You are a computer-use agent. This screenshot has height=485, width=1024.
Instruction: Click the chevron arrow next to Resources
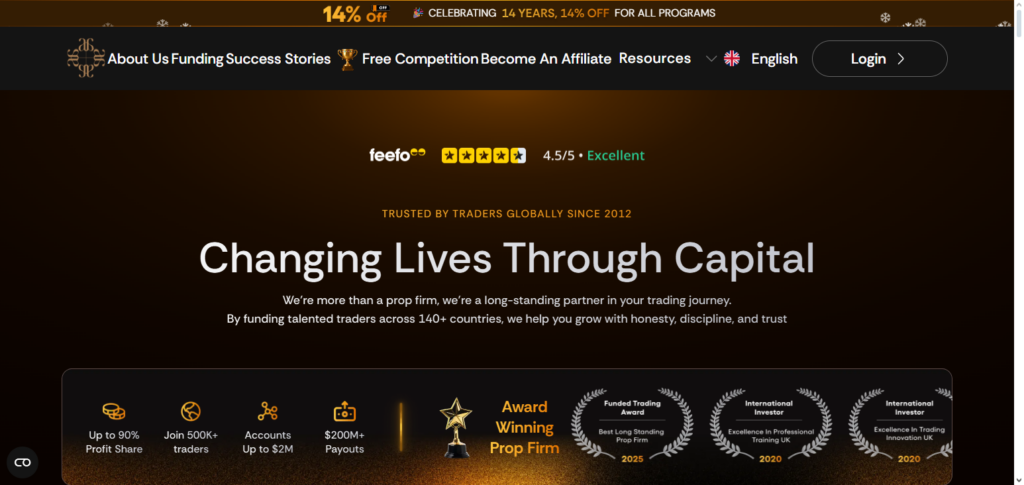point(711,59)
